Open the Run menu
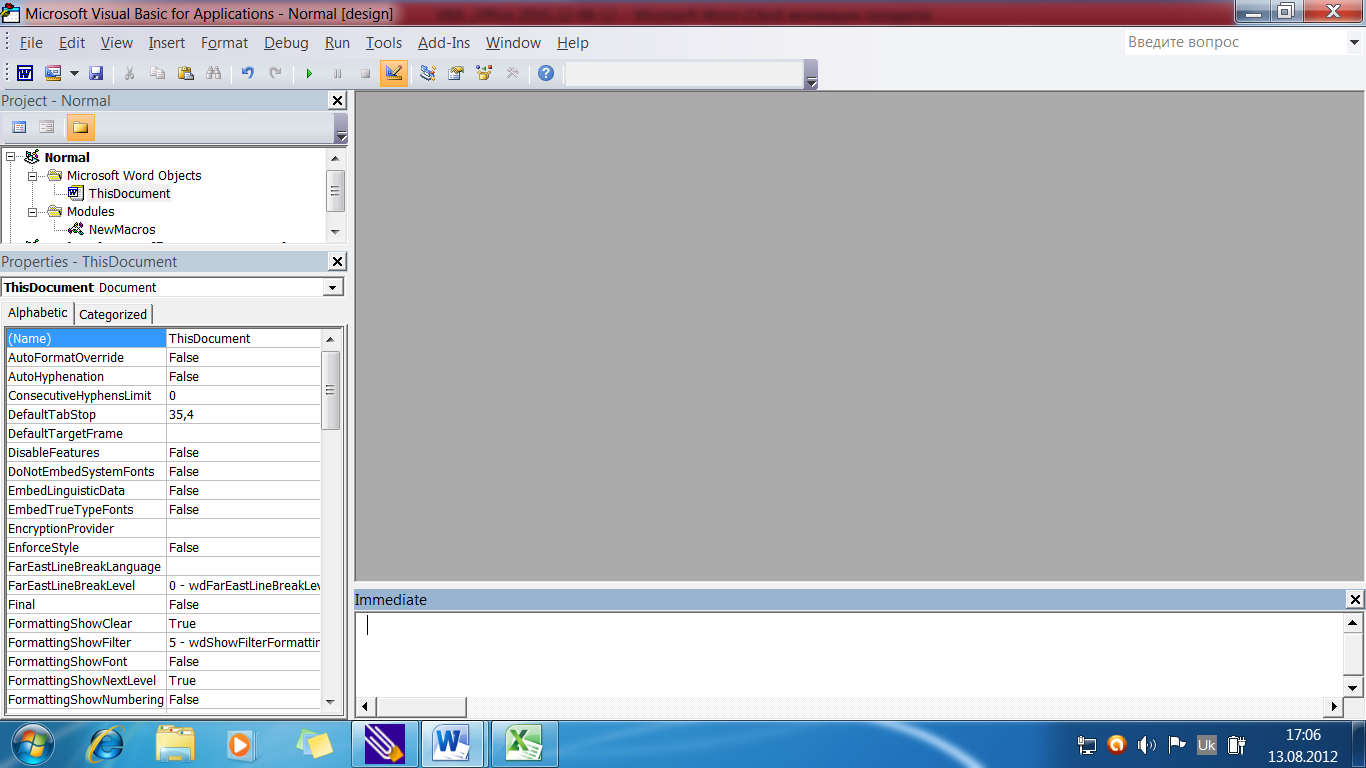1366x768 pixels. click(338, 43)
